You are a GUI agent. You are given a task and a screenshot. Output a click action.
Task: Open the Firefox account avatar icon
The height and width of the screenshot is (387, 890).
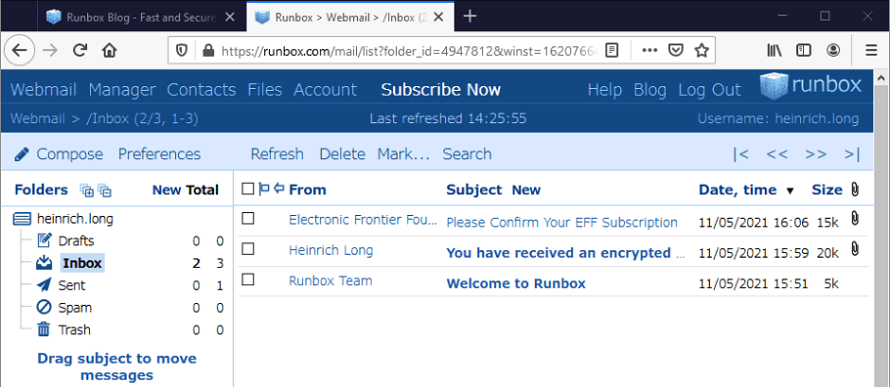833,51
